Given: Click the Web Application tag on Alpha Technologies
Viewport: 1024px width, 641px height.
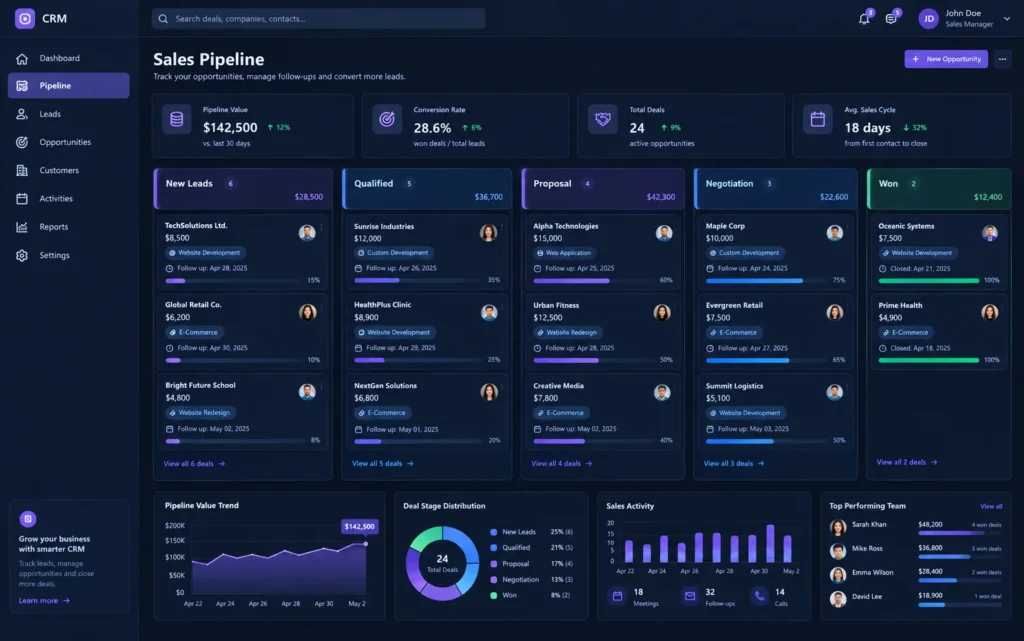Looking at the screenshot, I should tap(564, 253).
